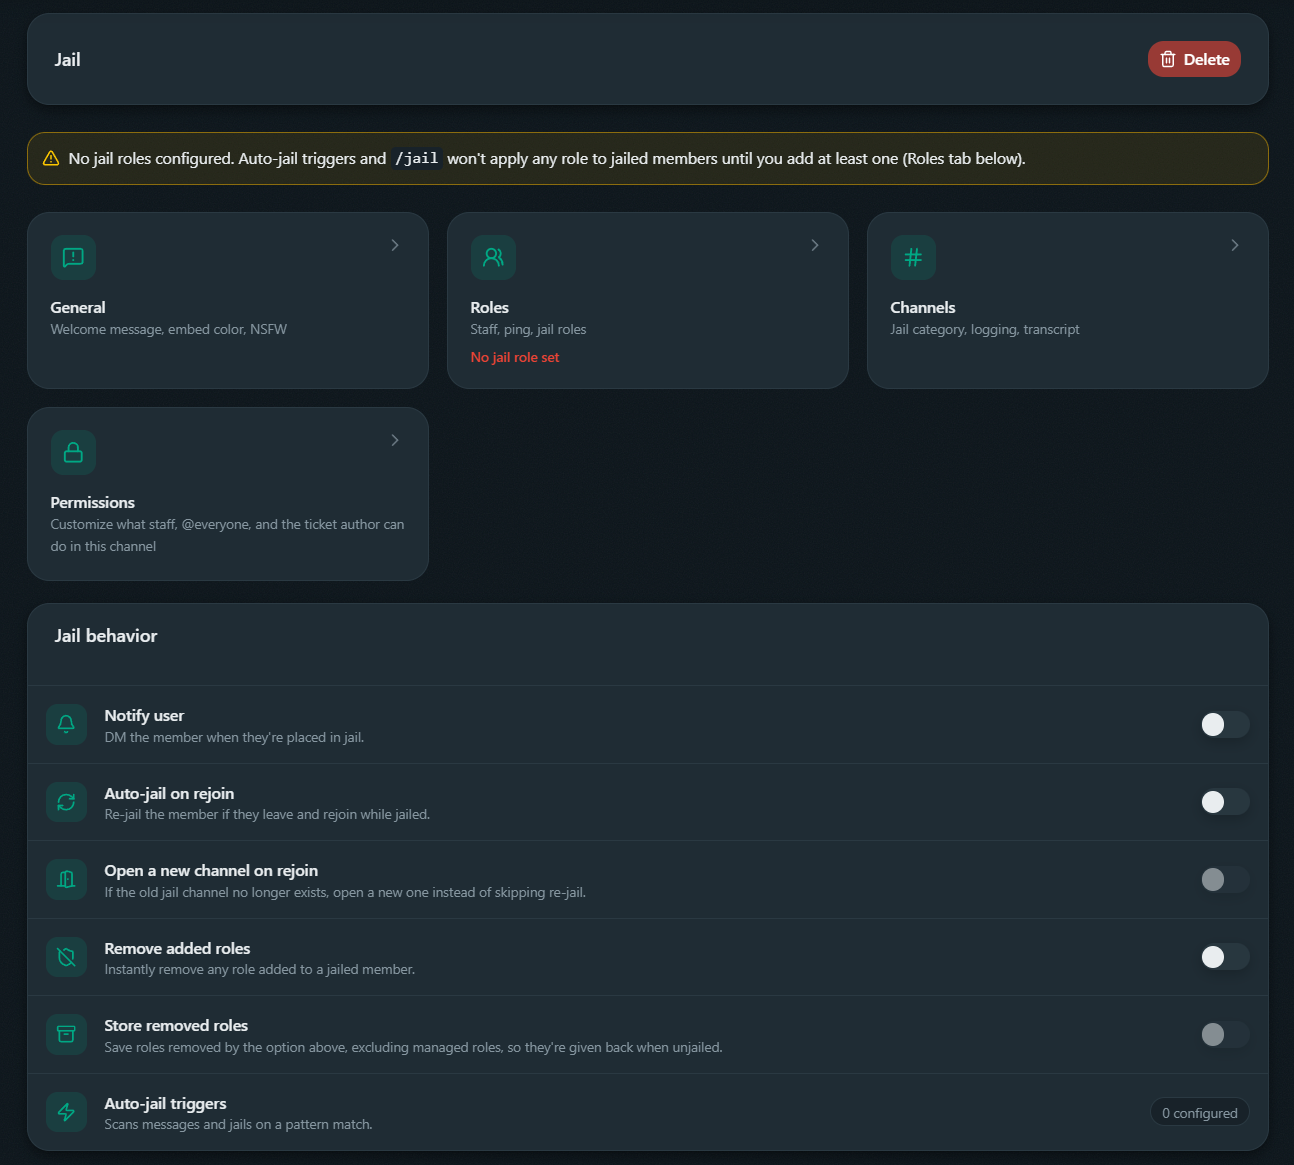
Task: Open the 0 configured triggers badge
Action: (x=1199, y=1113)
